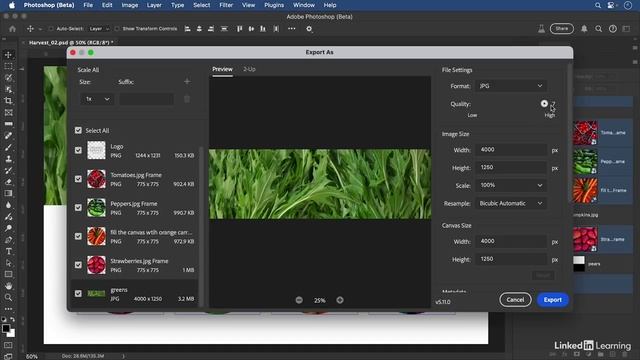Select the Frame tool
Image resolution: width=640 pixels, height=360 pixels.
click(9, 112)
